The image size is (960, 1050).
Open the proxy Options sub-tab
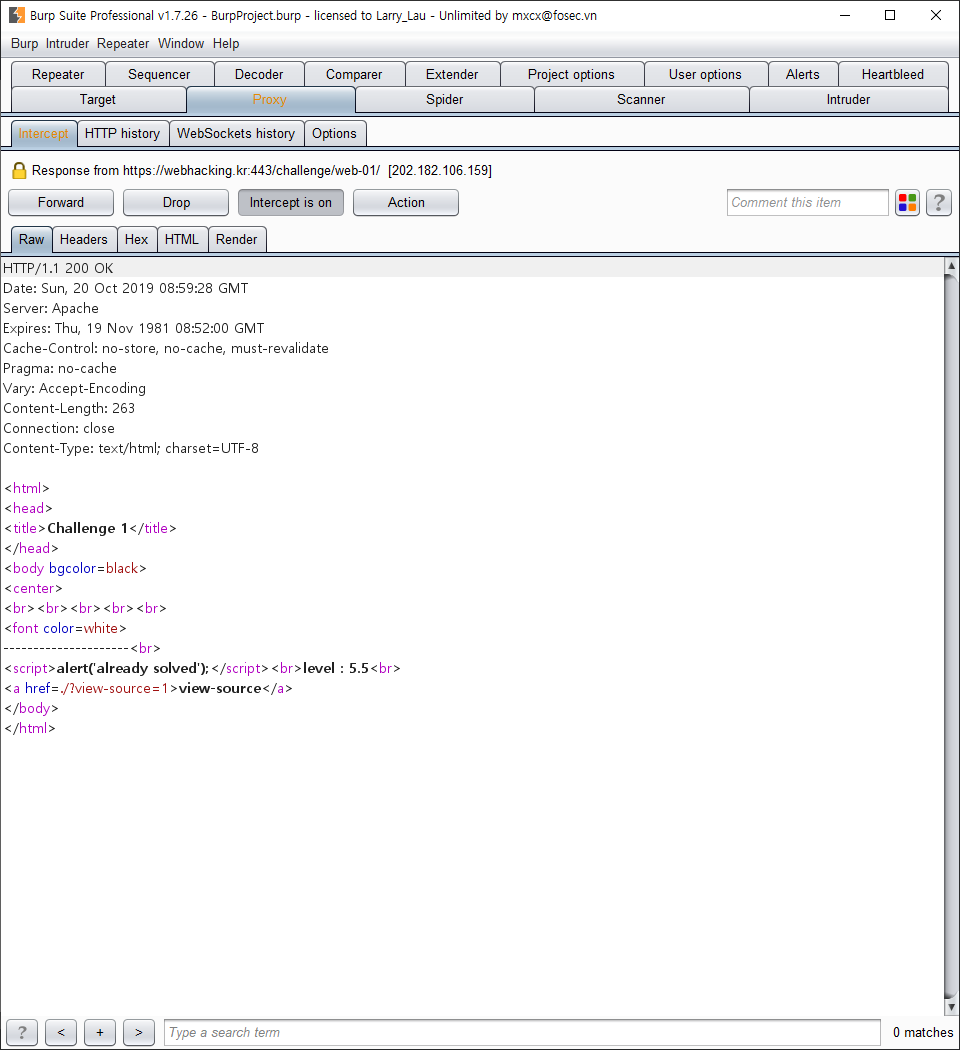334,134
